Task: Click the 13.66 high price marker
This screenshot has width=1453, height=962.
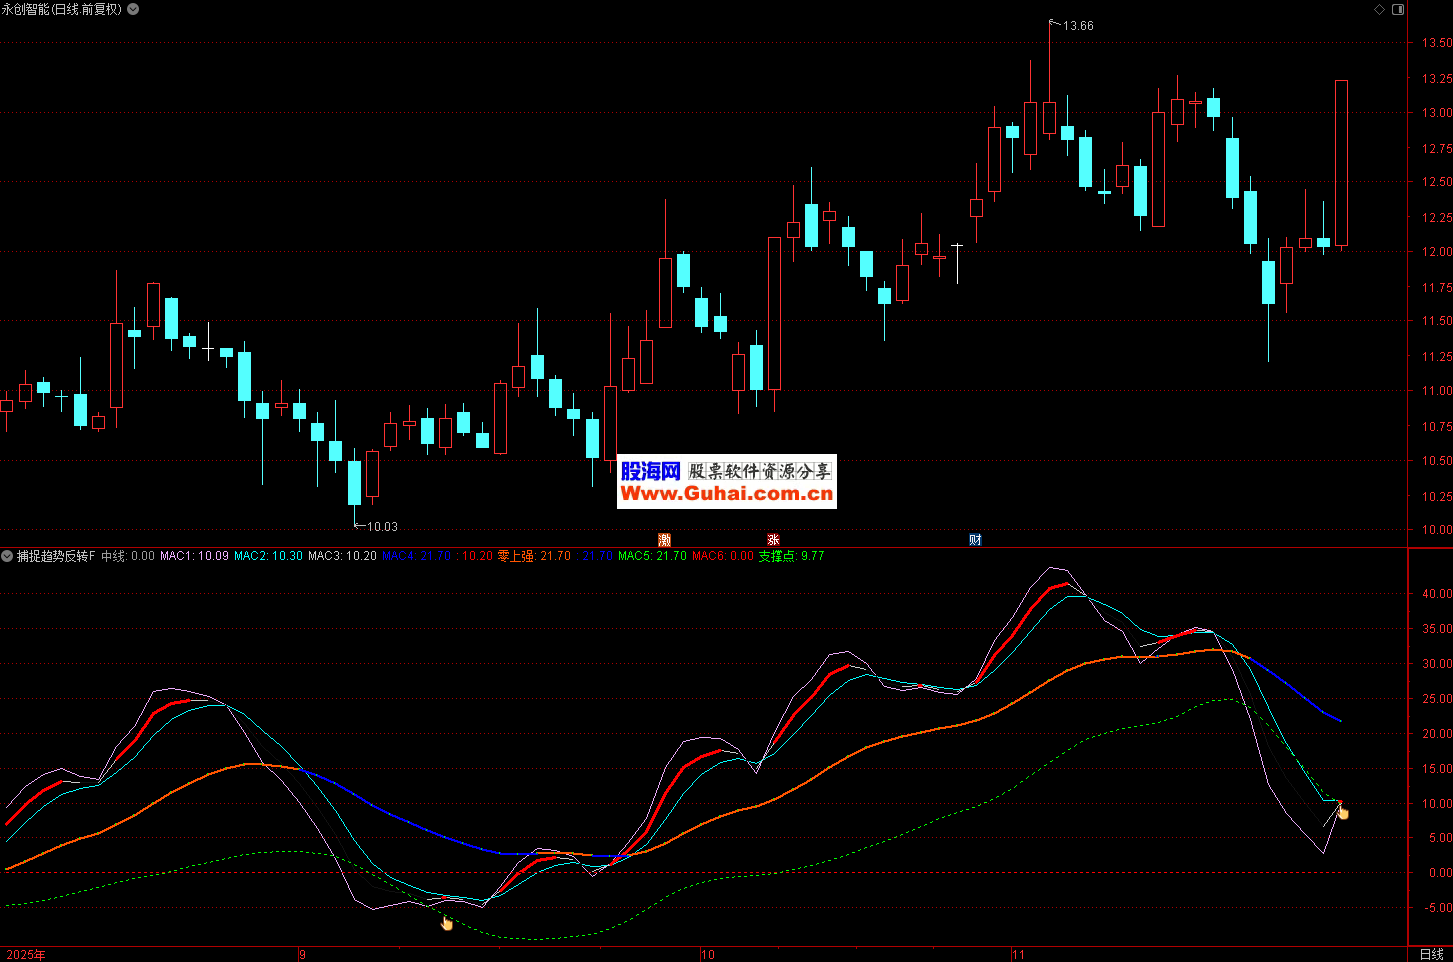Action: pos(1077,26)
